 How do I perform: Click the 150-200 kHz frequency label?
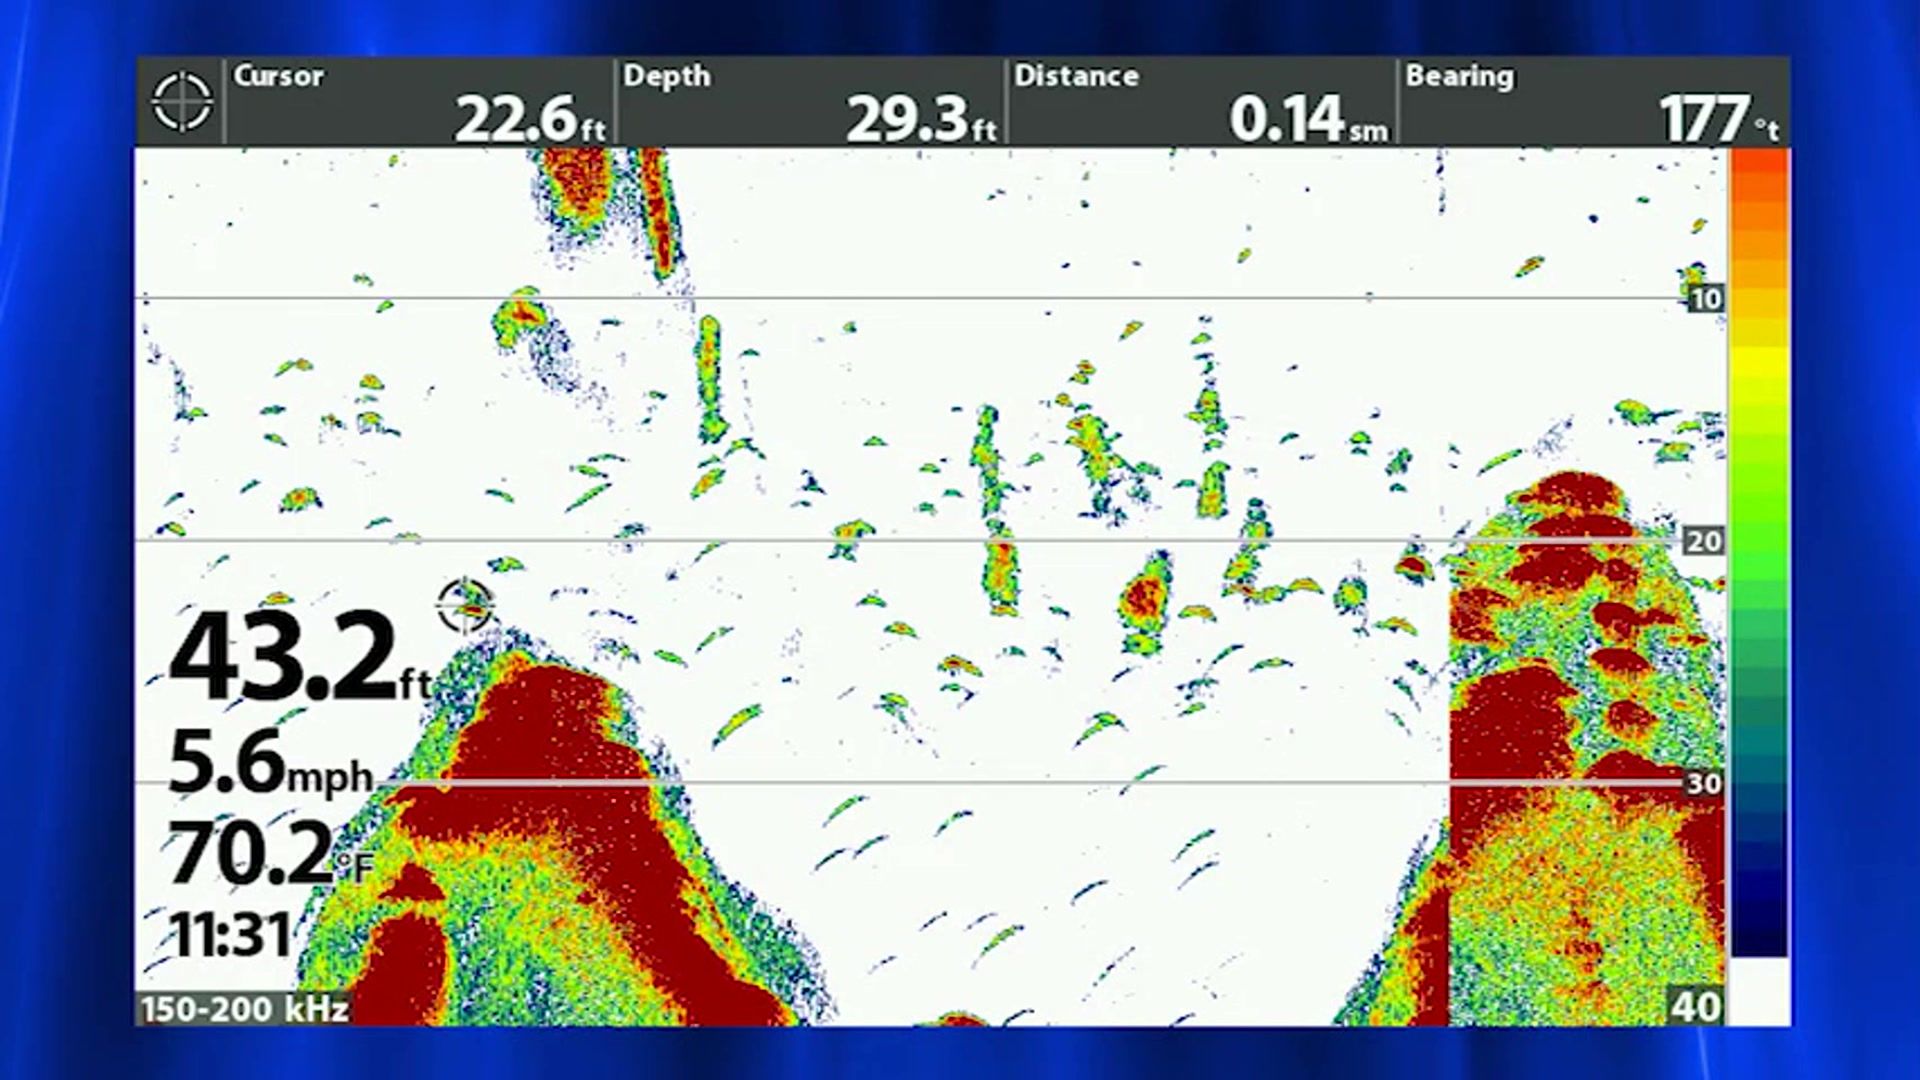click(245, 1009)
